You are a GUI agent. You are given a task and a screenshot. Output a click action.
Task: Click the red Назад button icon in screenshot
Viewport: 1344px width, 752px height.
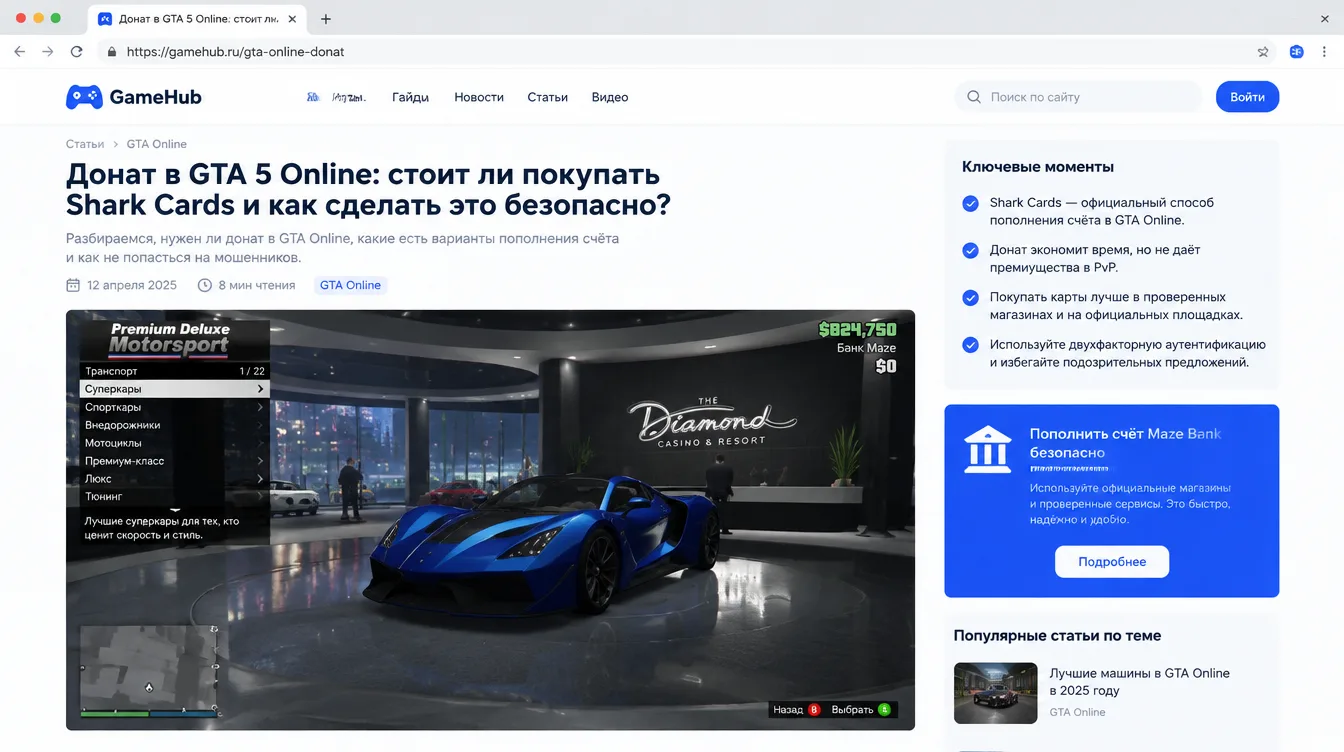point(814,710)
